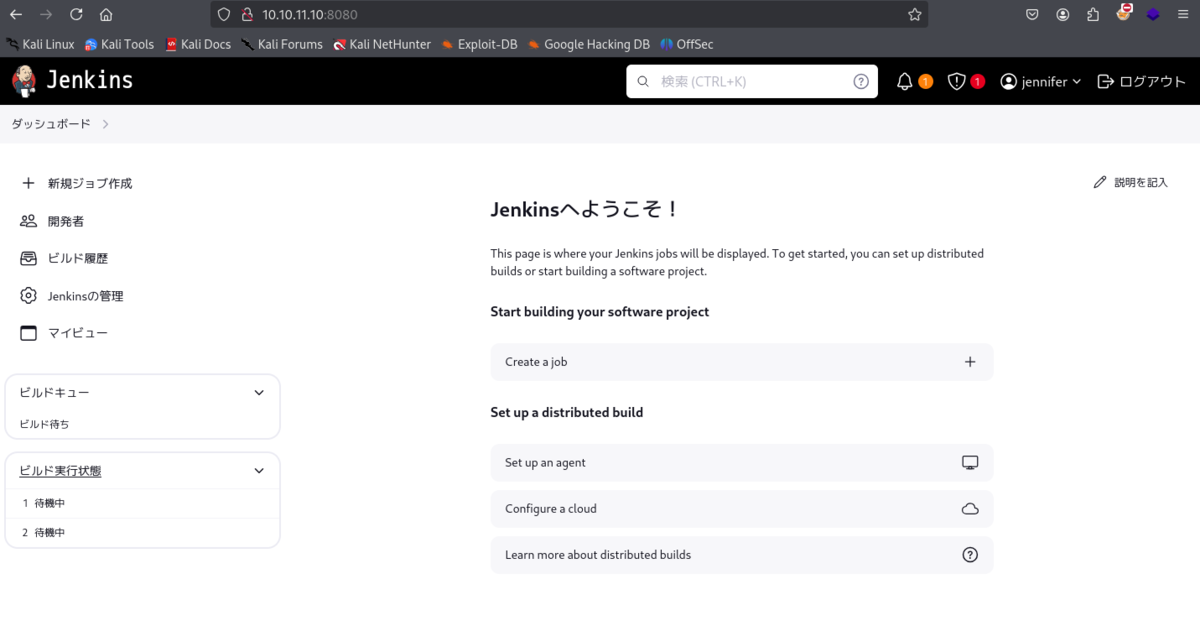Click Set up an agent button

coord(741,463)
